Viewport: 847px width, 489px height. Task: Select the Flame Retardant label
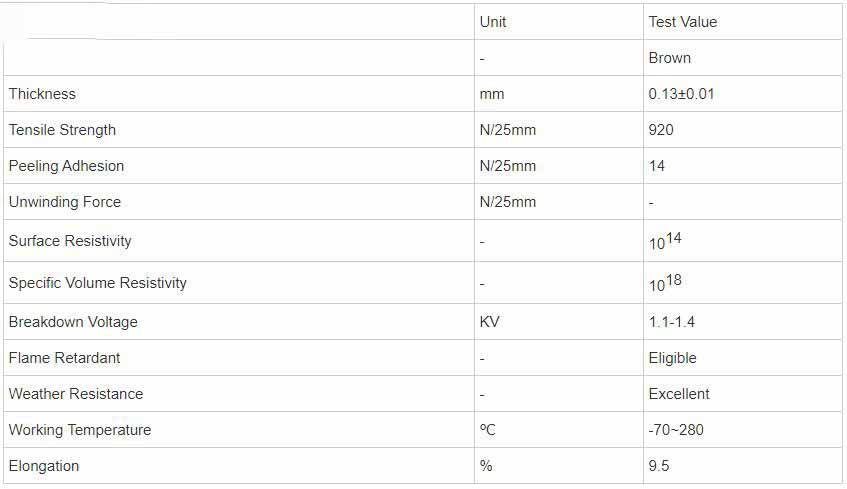coord(64,358)
